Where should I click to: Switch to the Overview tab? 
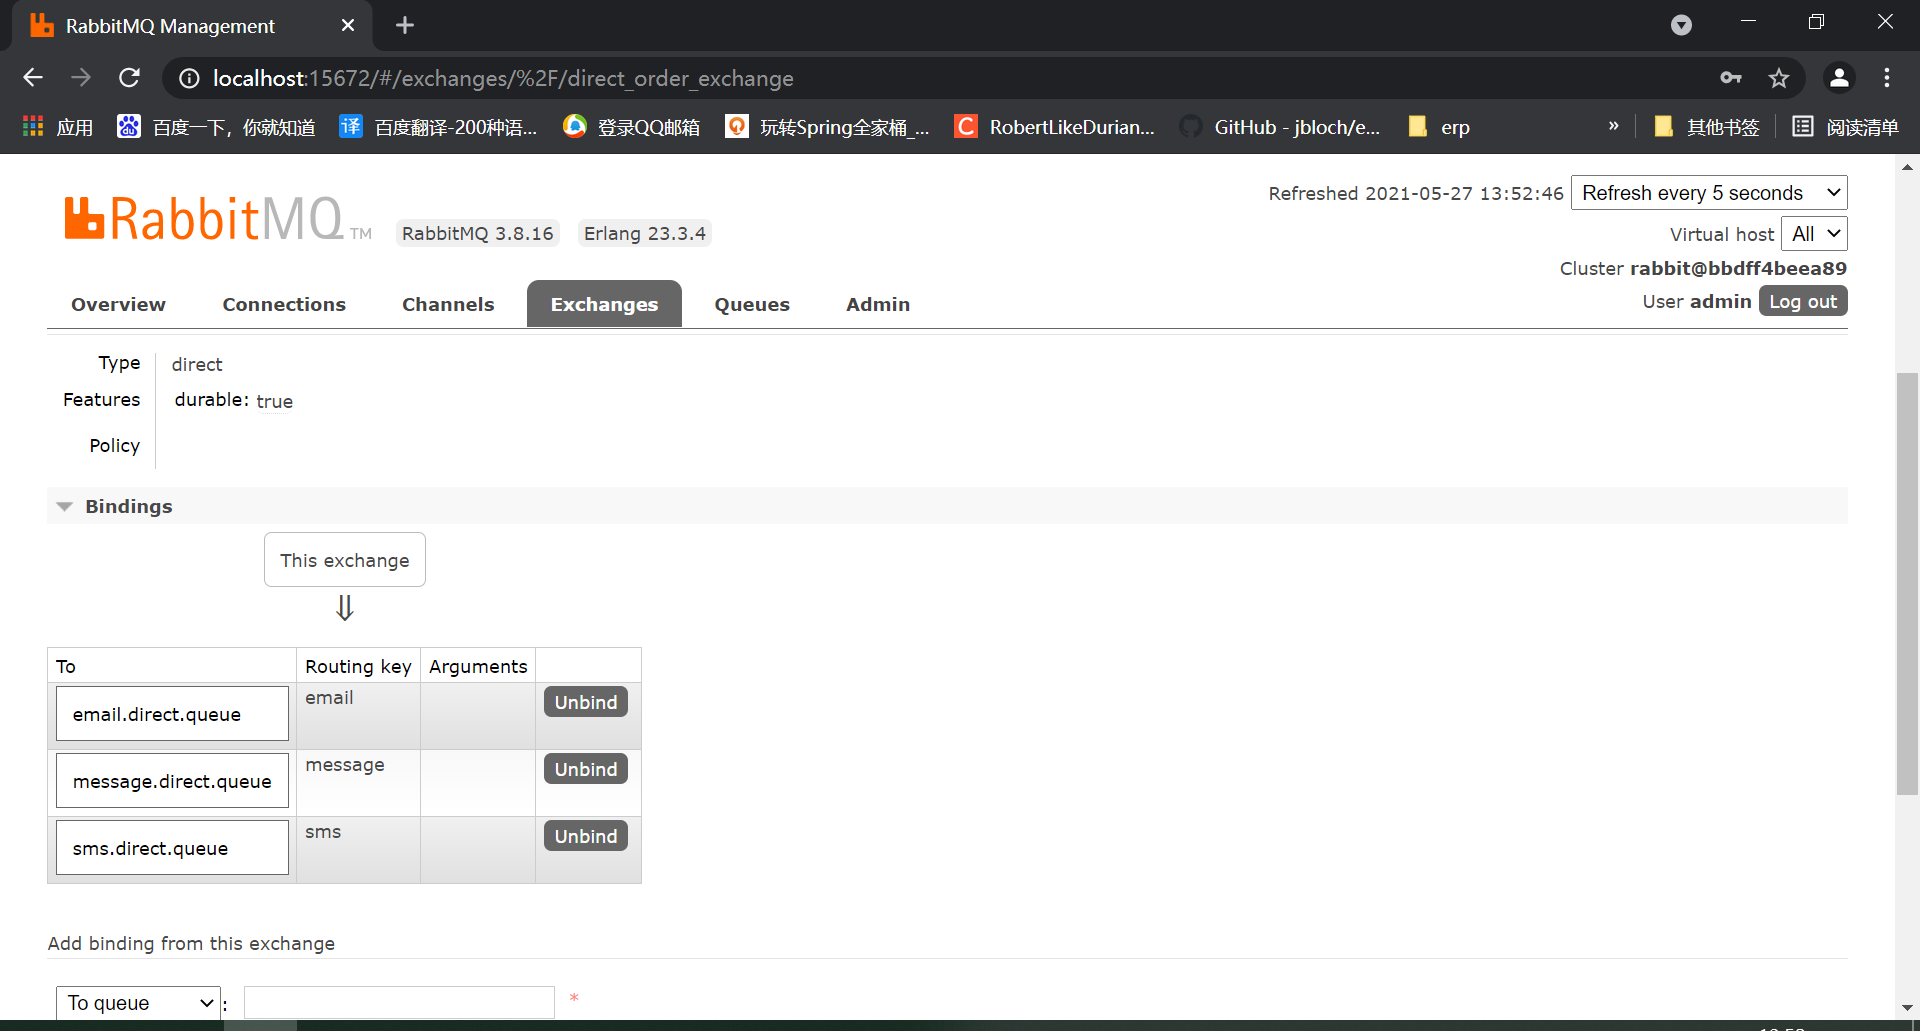tap(118, 304)
